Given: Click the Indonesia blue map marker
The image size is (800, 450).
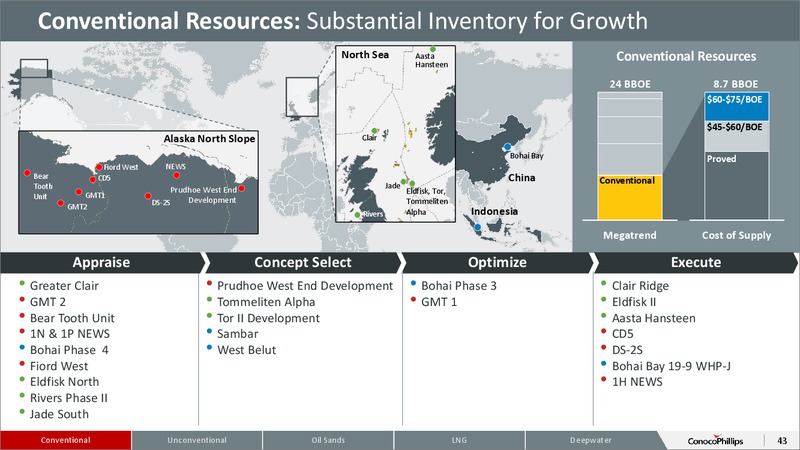Looking at the screenshot, I should tap(477, 227).
